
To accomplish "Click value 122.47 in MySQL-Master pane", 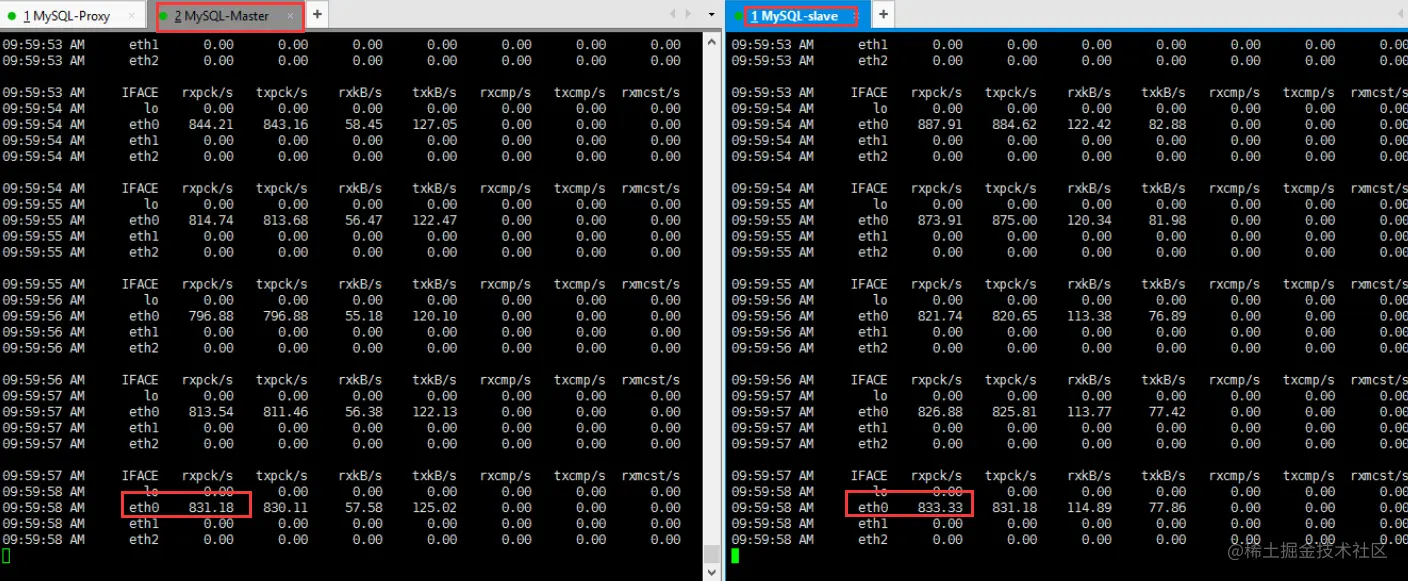I will tap(434, 220).
